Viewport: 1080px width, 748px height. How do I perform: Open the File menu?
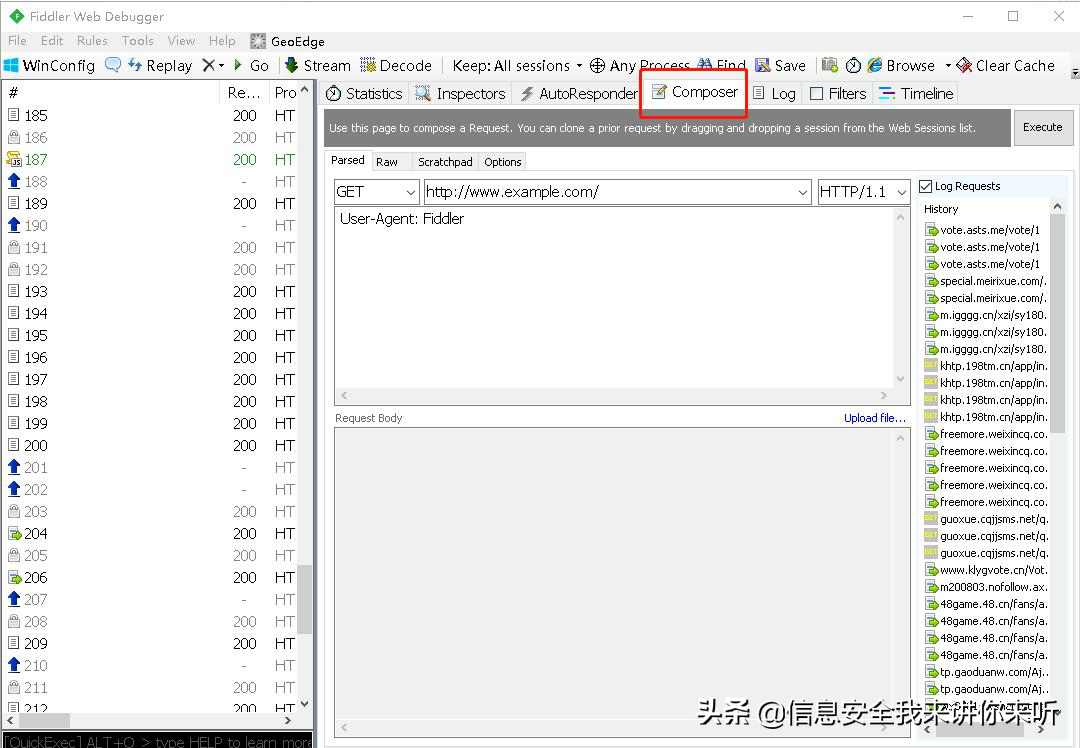pyautogui.click(x=17, y=41)
